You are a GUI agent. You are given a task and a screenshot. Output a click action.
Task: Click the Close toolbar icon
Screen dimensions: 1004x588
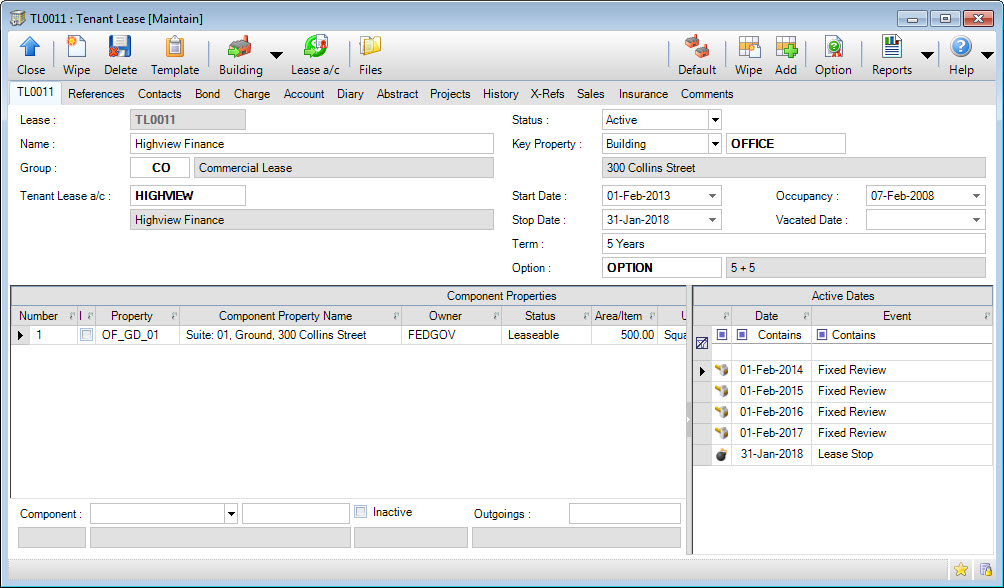tap(30, 47)
